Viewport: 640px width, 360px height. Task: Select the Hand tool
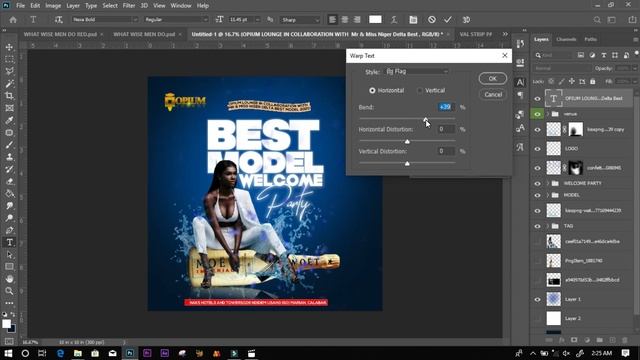point(9,279)
